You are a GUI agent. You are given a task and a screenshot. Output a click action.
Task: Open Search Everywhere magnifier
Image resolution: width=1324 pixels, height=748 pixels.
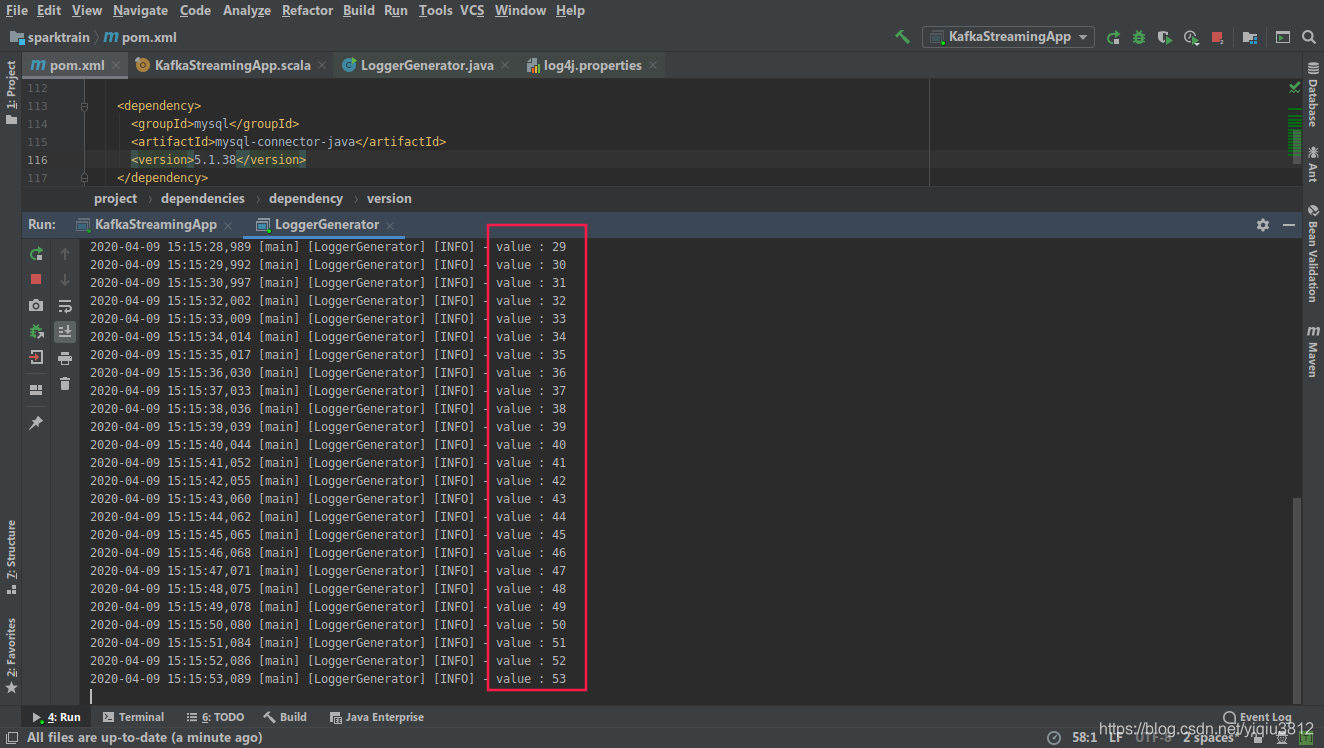tap(1309, 37)
